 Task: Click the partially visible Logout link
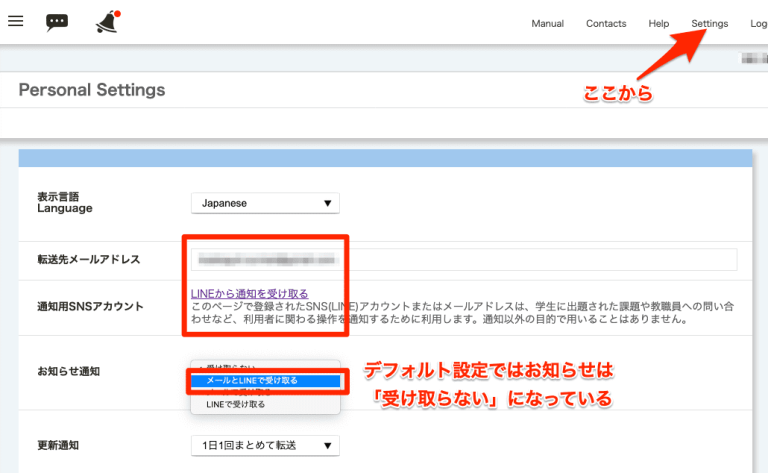[x=757, y=23]
